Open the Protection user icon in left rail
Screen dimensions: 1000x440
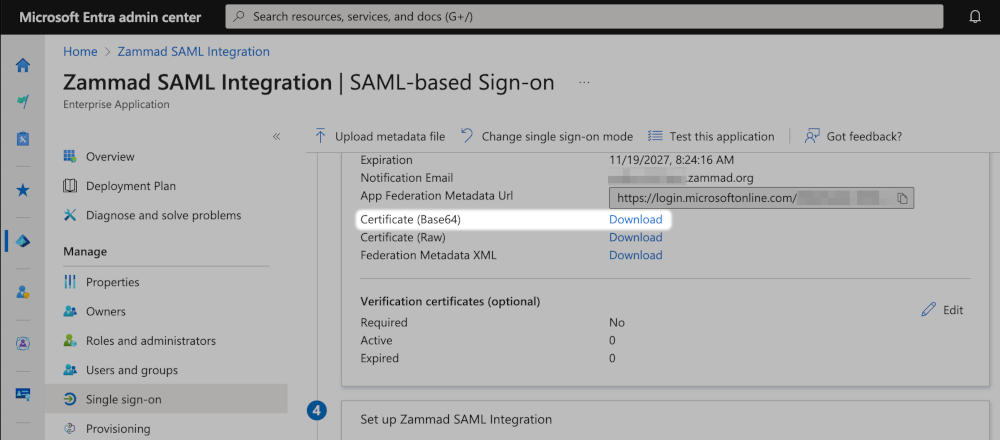(x=22, y=292)
